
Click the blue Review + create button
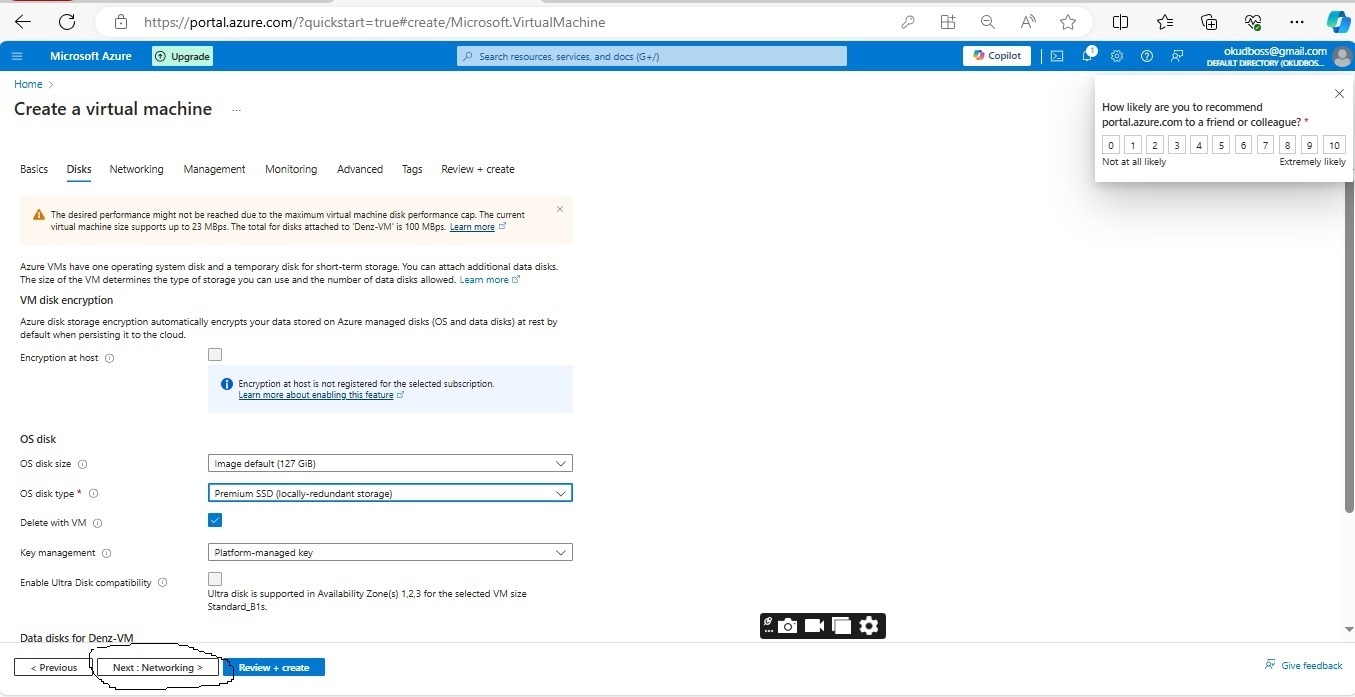[x=274, y=667]
